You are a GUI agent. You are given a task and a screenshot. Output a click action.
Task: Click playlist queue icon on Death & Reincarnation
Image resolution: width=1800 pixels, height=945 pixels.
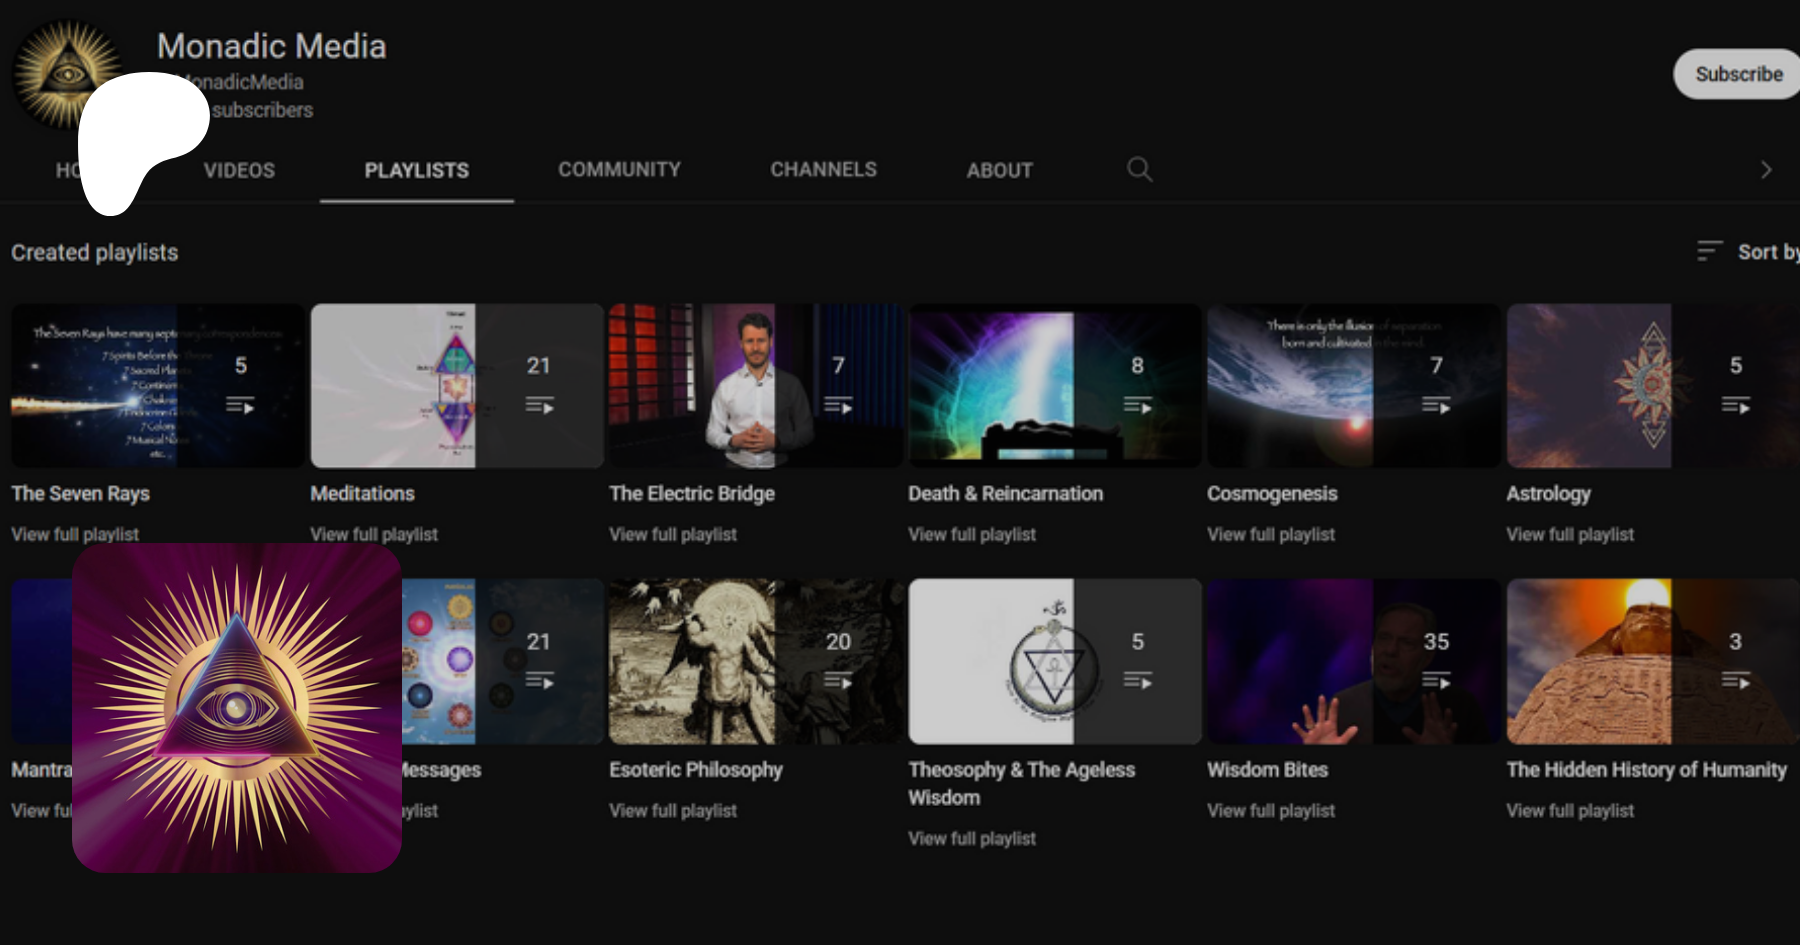pos(1137,405)
